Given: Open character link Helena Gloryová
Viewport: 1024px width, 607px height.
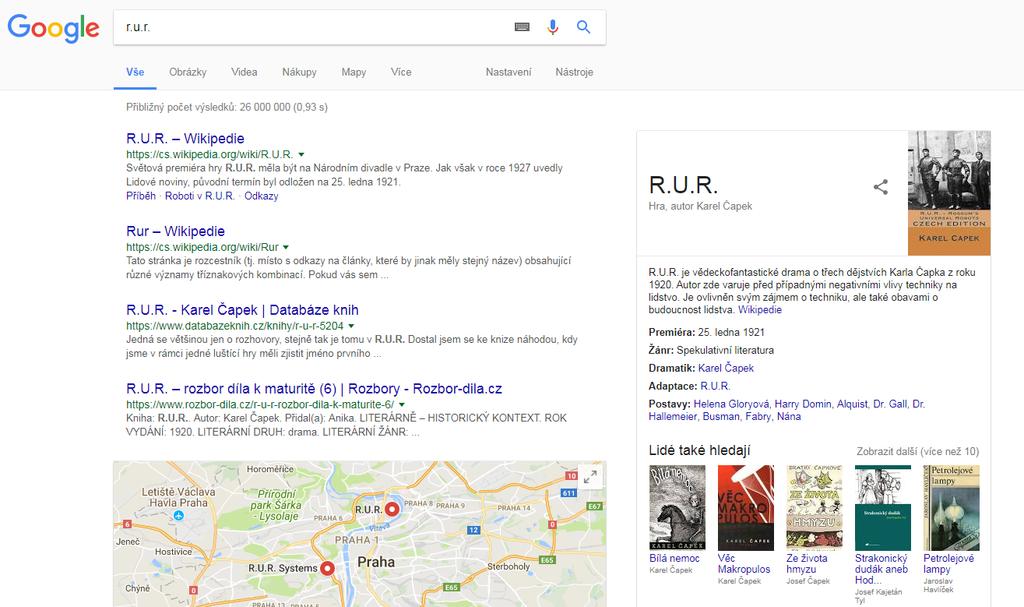Looking at the screenshot, I should [731, 404].
